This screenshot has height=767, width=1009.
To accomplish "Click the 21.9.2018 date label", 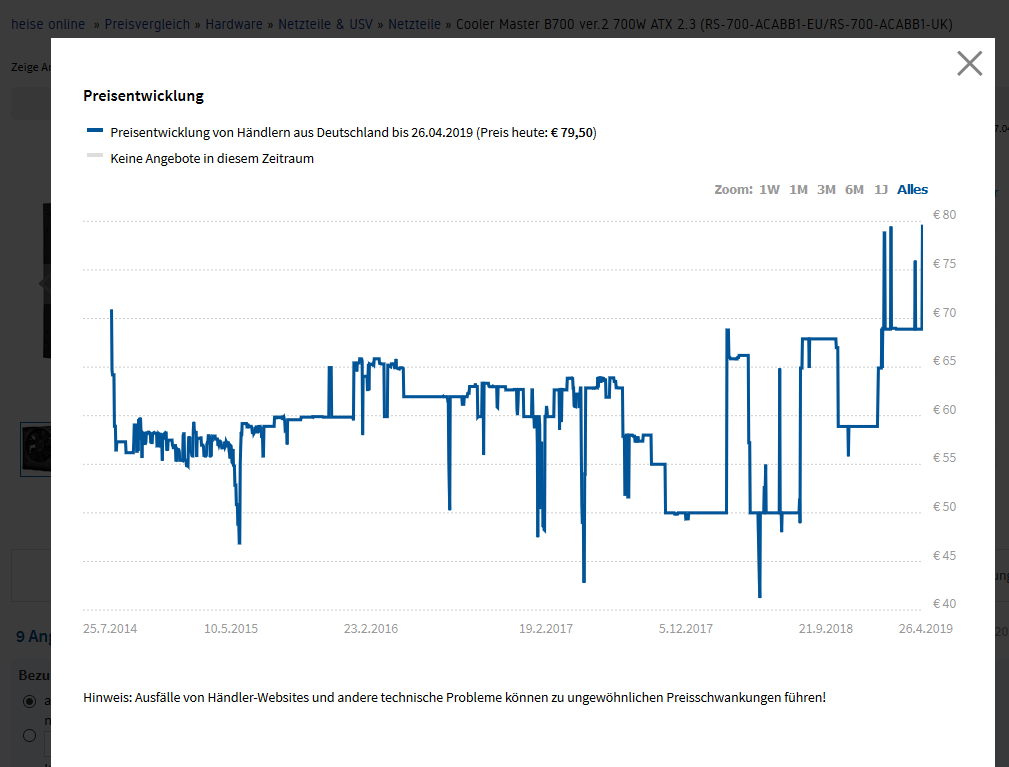I will pos(826,629).
